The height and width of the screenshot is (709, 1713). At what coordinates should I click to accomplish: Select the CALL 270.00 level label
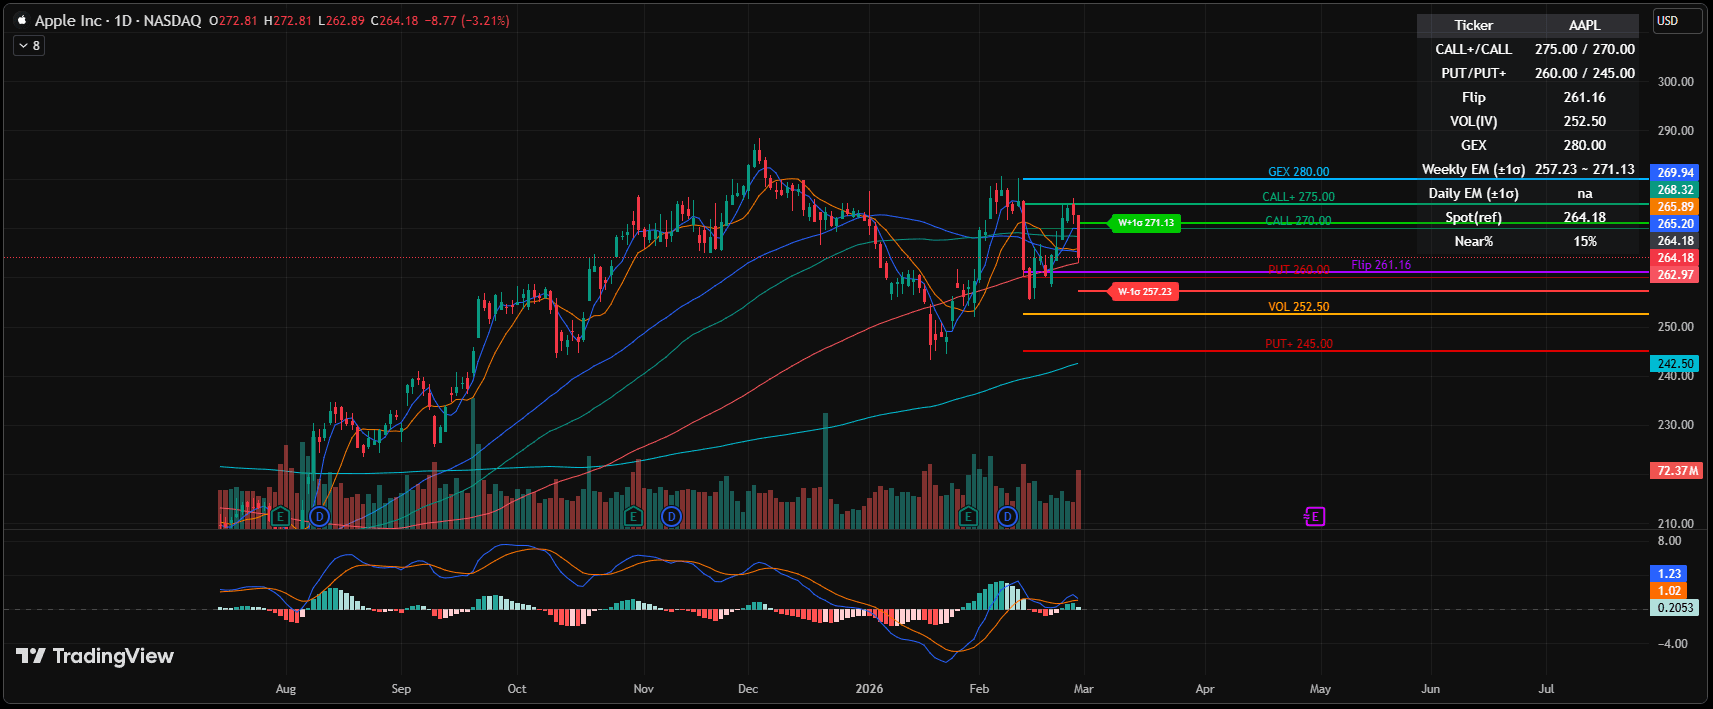click(x=1298, y=221)
